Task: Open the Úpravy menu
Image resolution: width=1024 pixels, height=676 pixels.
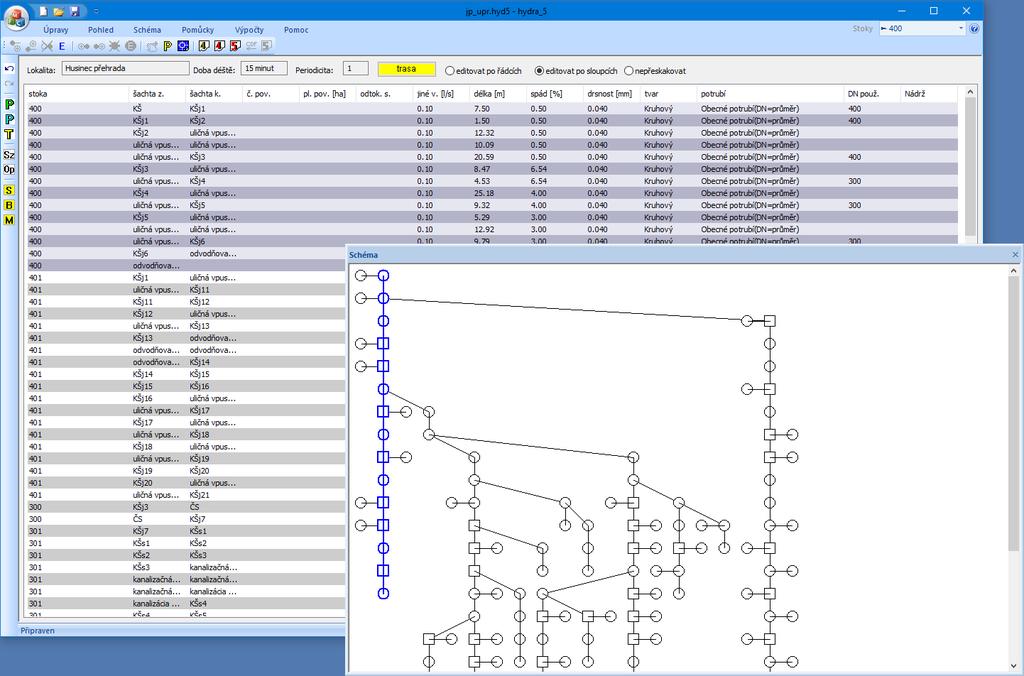Action: [x=56, y=30]
